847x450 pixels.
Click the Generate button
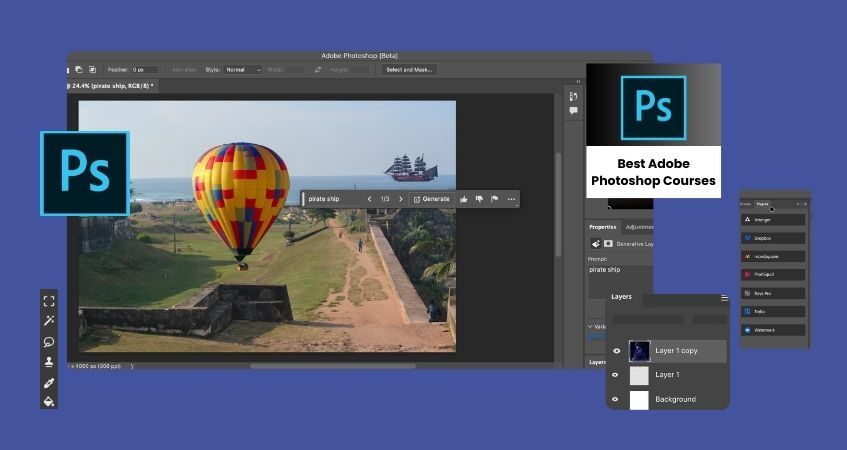pyautogui.click(x=432, y=199)
